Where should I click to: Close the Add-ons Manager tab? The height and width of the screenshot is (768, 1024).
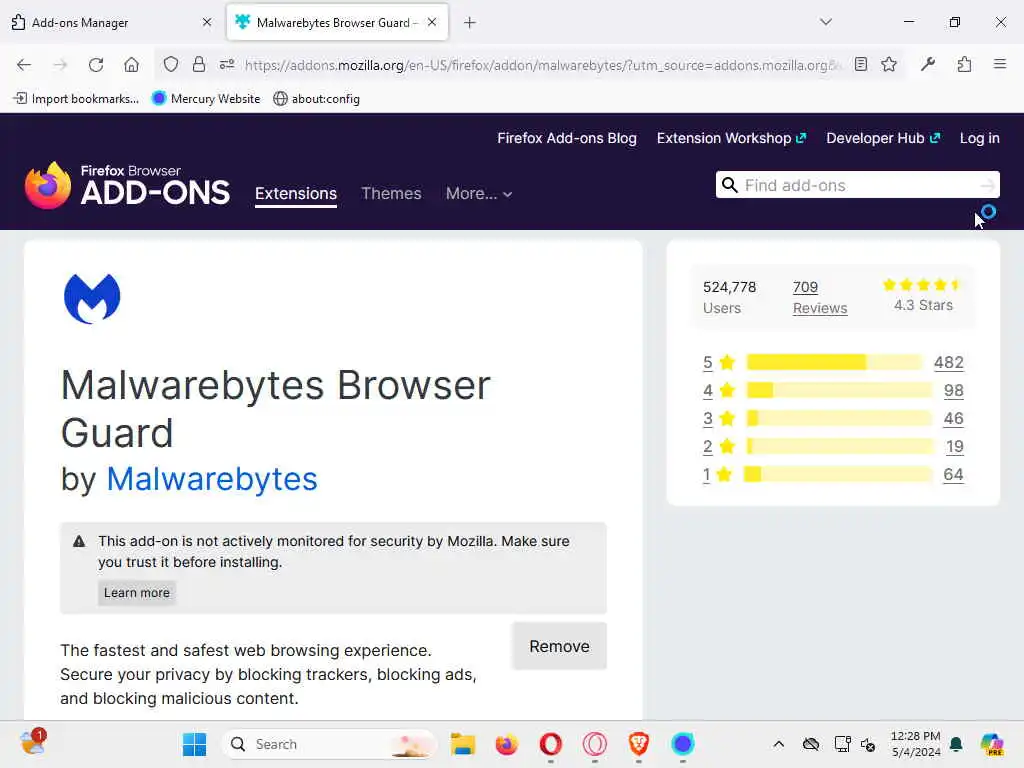(x=207, y=22)
